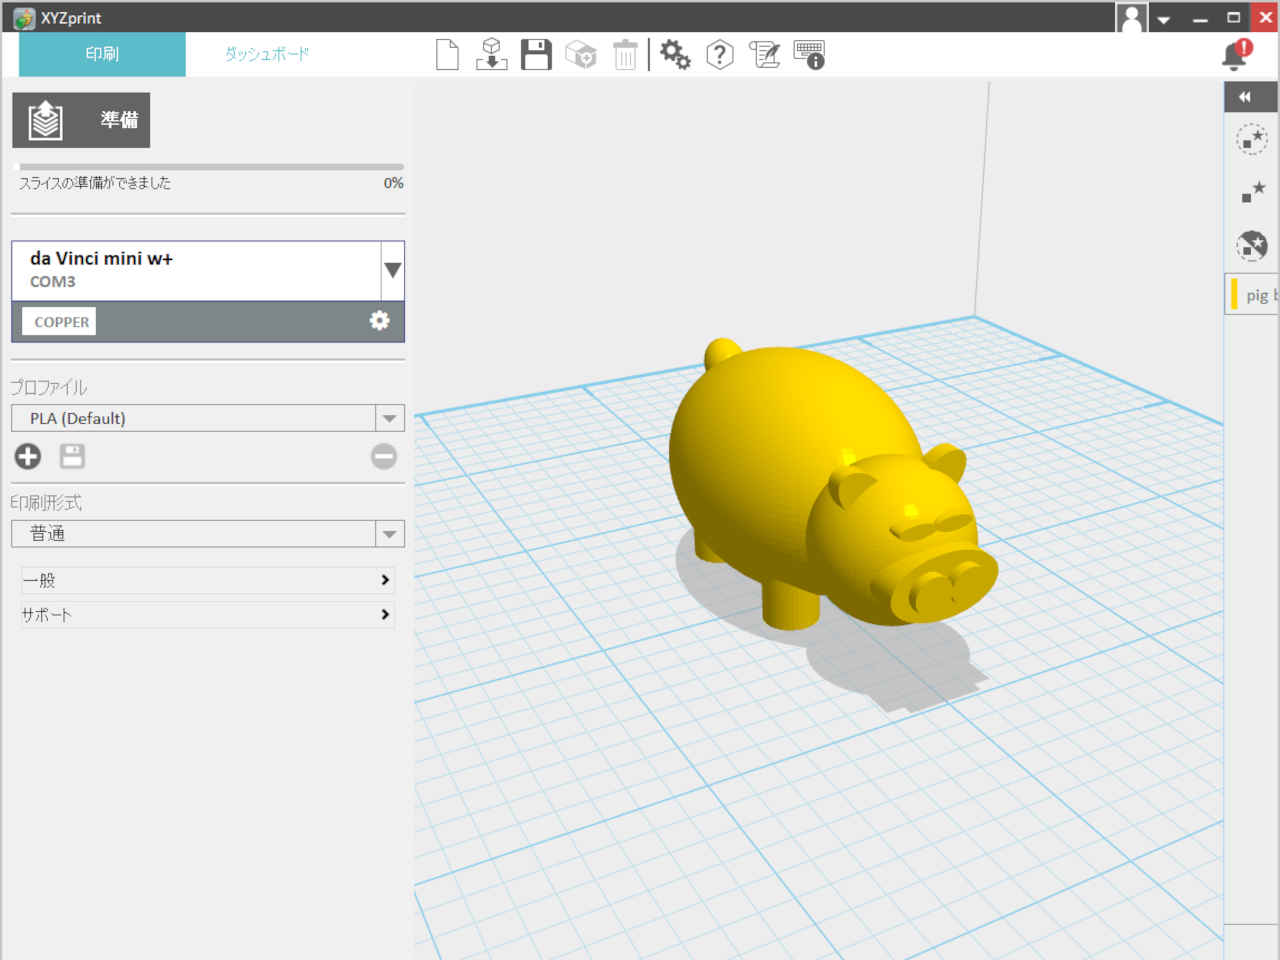The height and width of the screenshot is (960, 1280).
Task: Open account dropdown arrow in the title bar
Action: [1164, 19]
